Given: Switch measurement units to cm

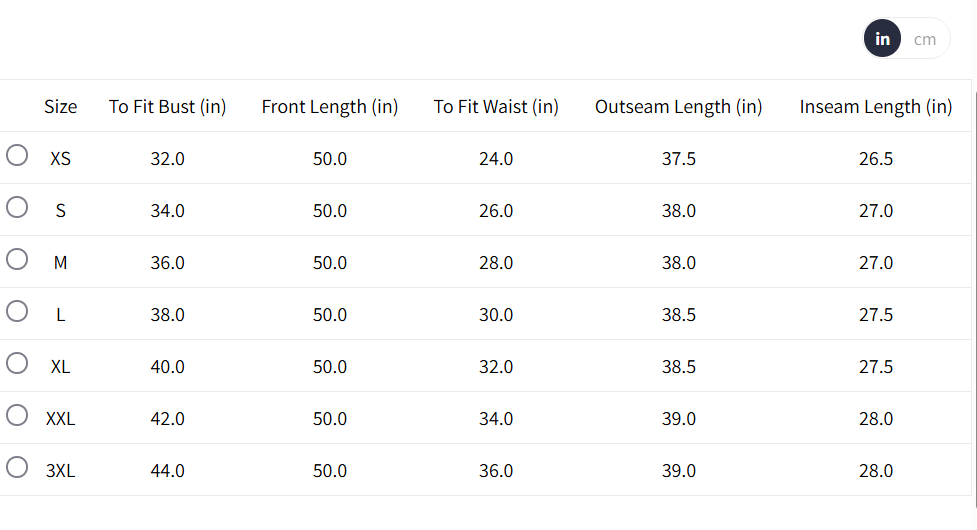Looking at the screenshot, I should pos(925,39).
